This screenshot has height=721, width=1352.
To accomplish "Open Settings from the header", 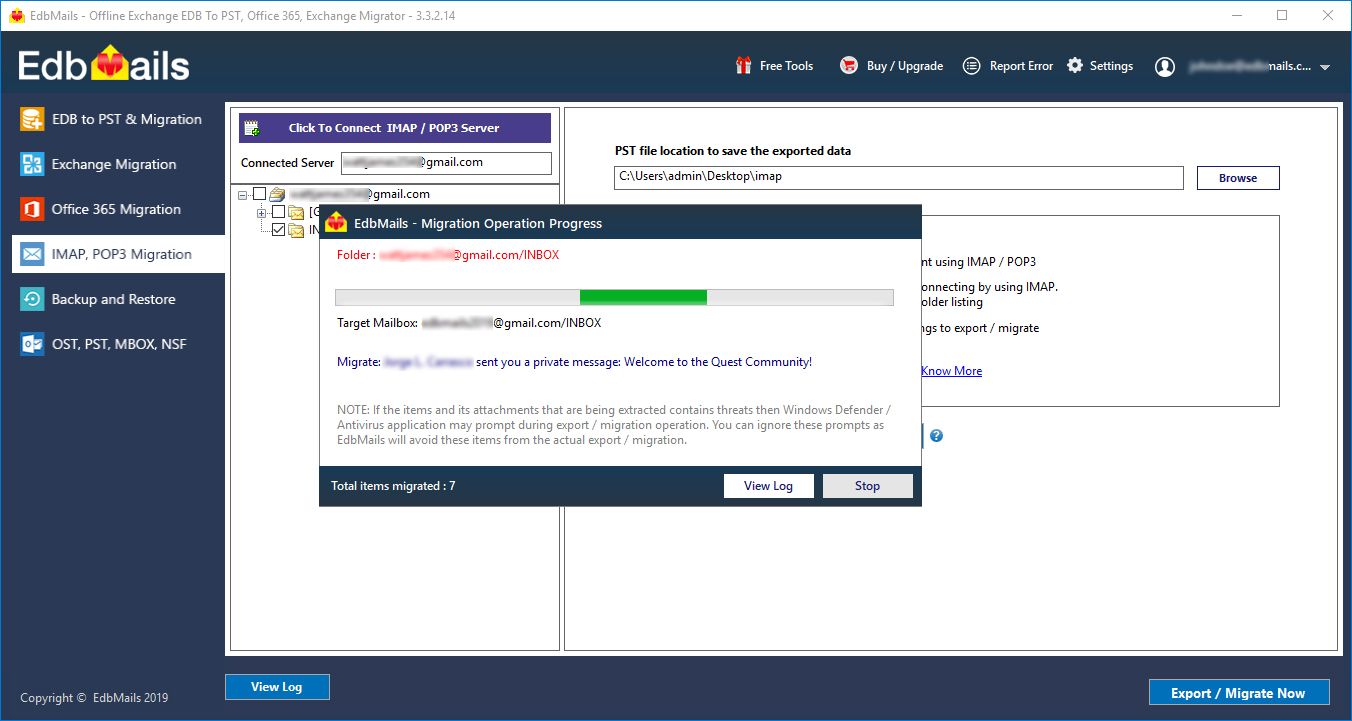I will [x=1100, y=66].
